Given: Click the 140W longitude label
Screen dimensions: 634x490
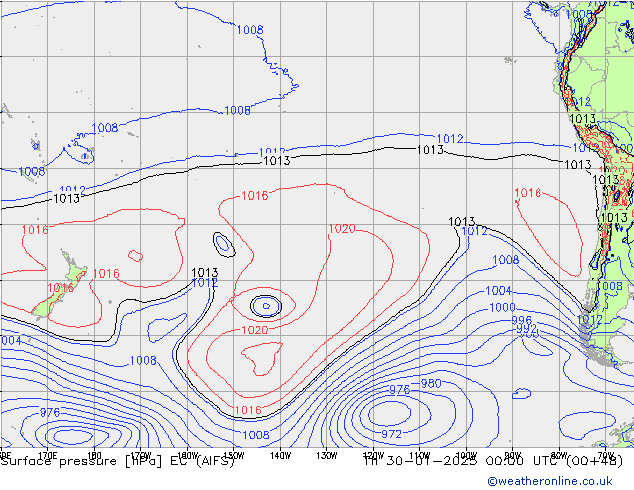Looking at the screenshot, I should (280, 456).
